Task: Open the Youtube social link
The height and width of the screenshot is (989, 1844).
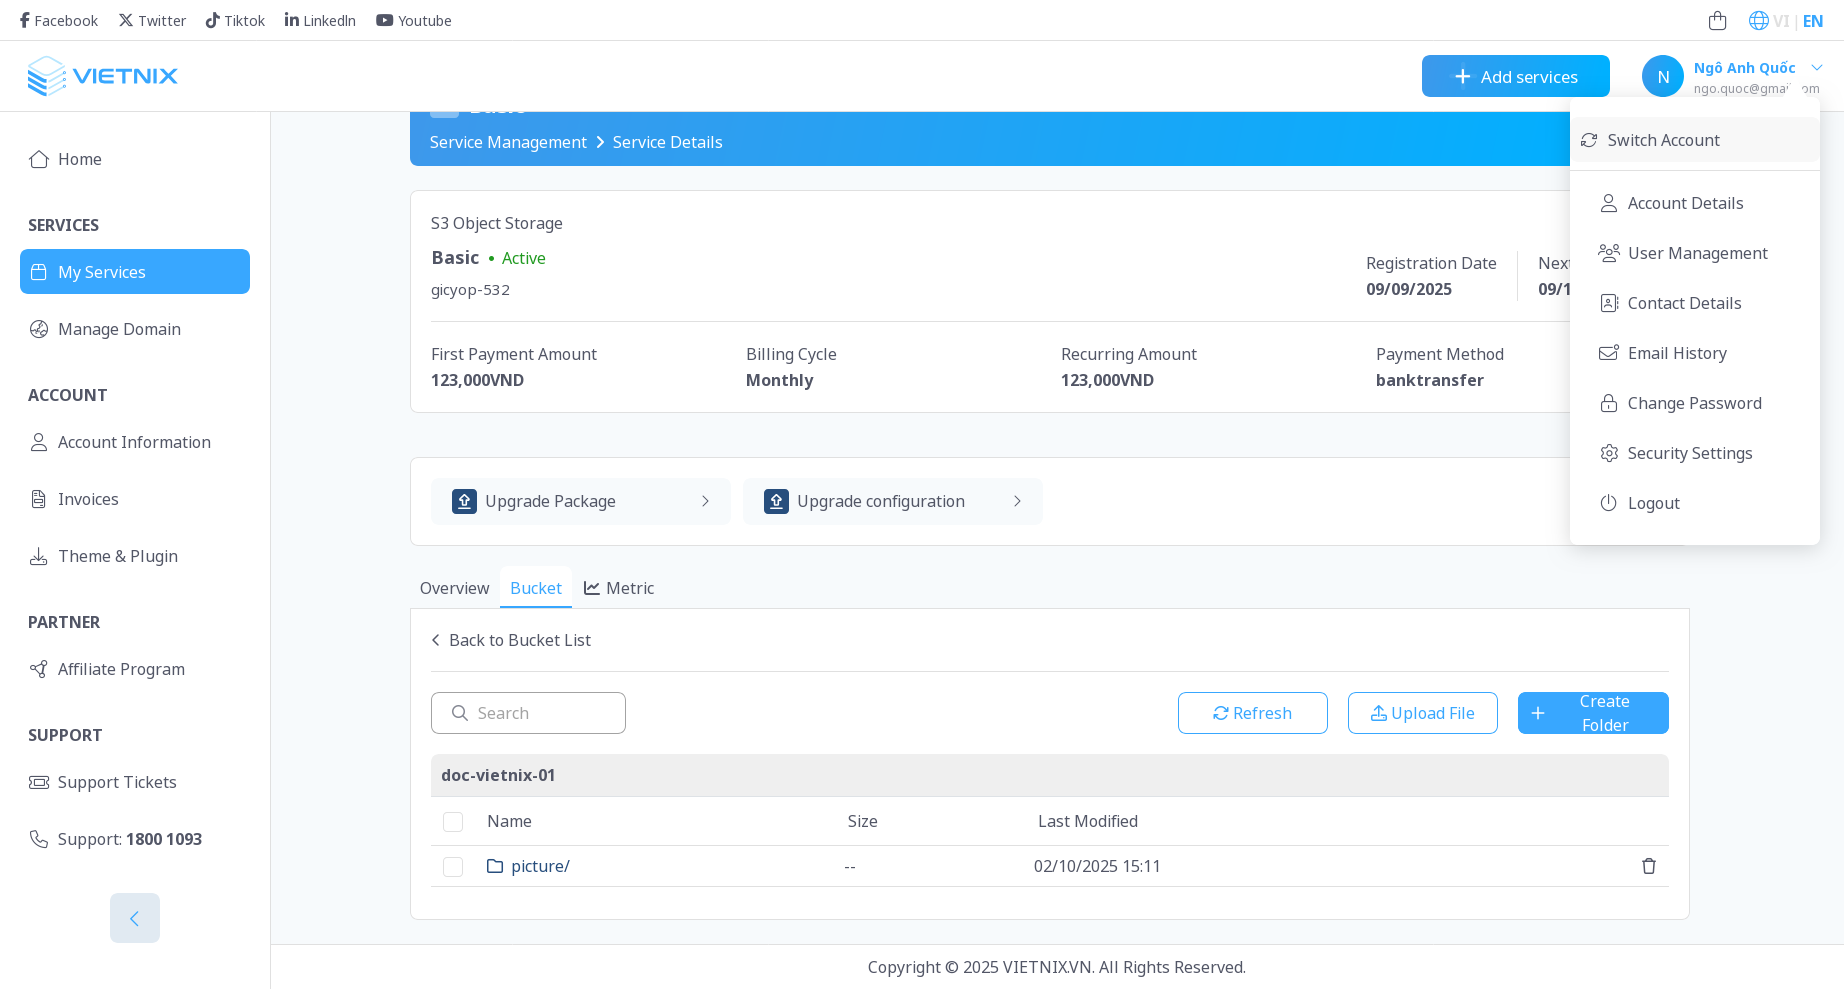Action: click(414, 21)
